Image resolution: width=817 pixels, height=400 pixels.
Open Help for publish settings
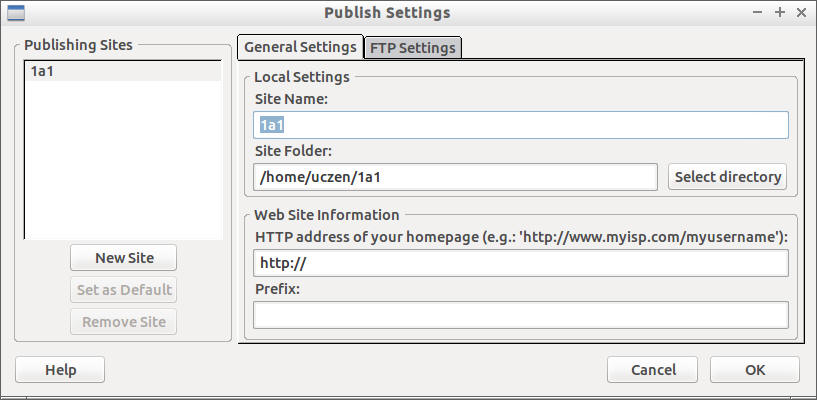pos(60,370)
